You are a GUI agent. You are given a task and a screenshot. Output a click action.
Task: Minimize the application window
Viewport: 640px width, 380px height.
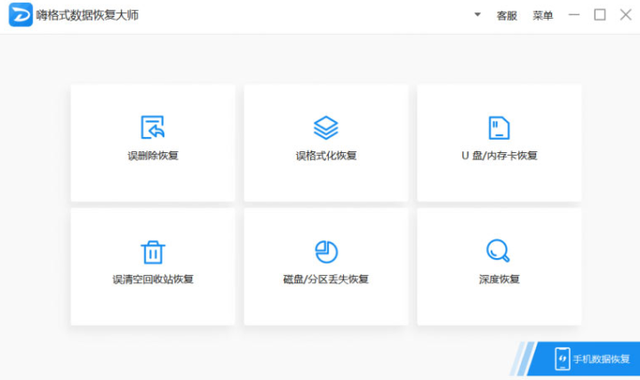point(574,15)
